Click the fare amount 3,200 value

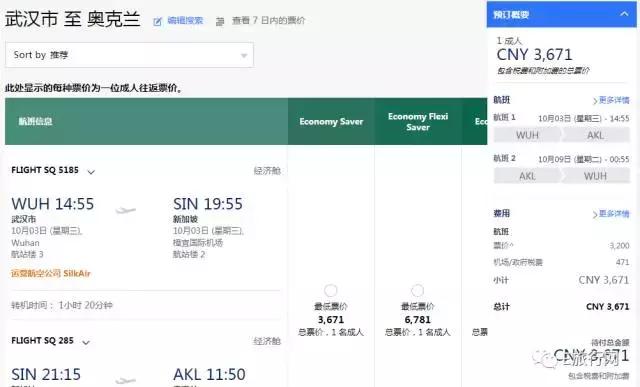click(619, 246)
